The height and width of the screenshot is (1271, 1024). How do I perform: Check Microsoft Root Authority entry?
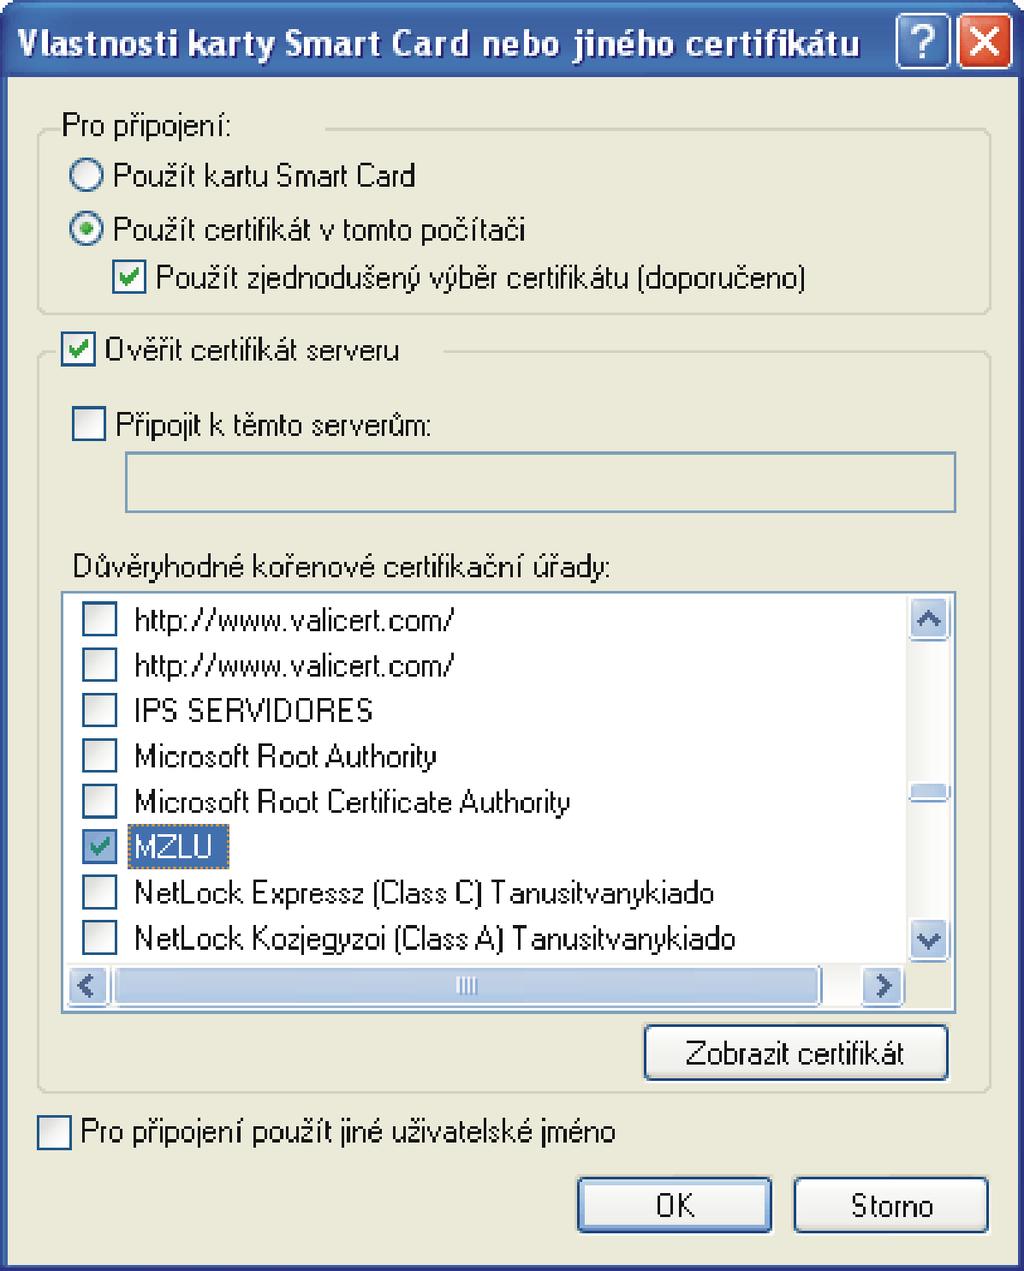coord(99,756)
